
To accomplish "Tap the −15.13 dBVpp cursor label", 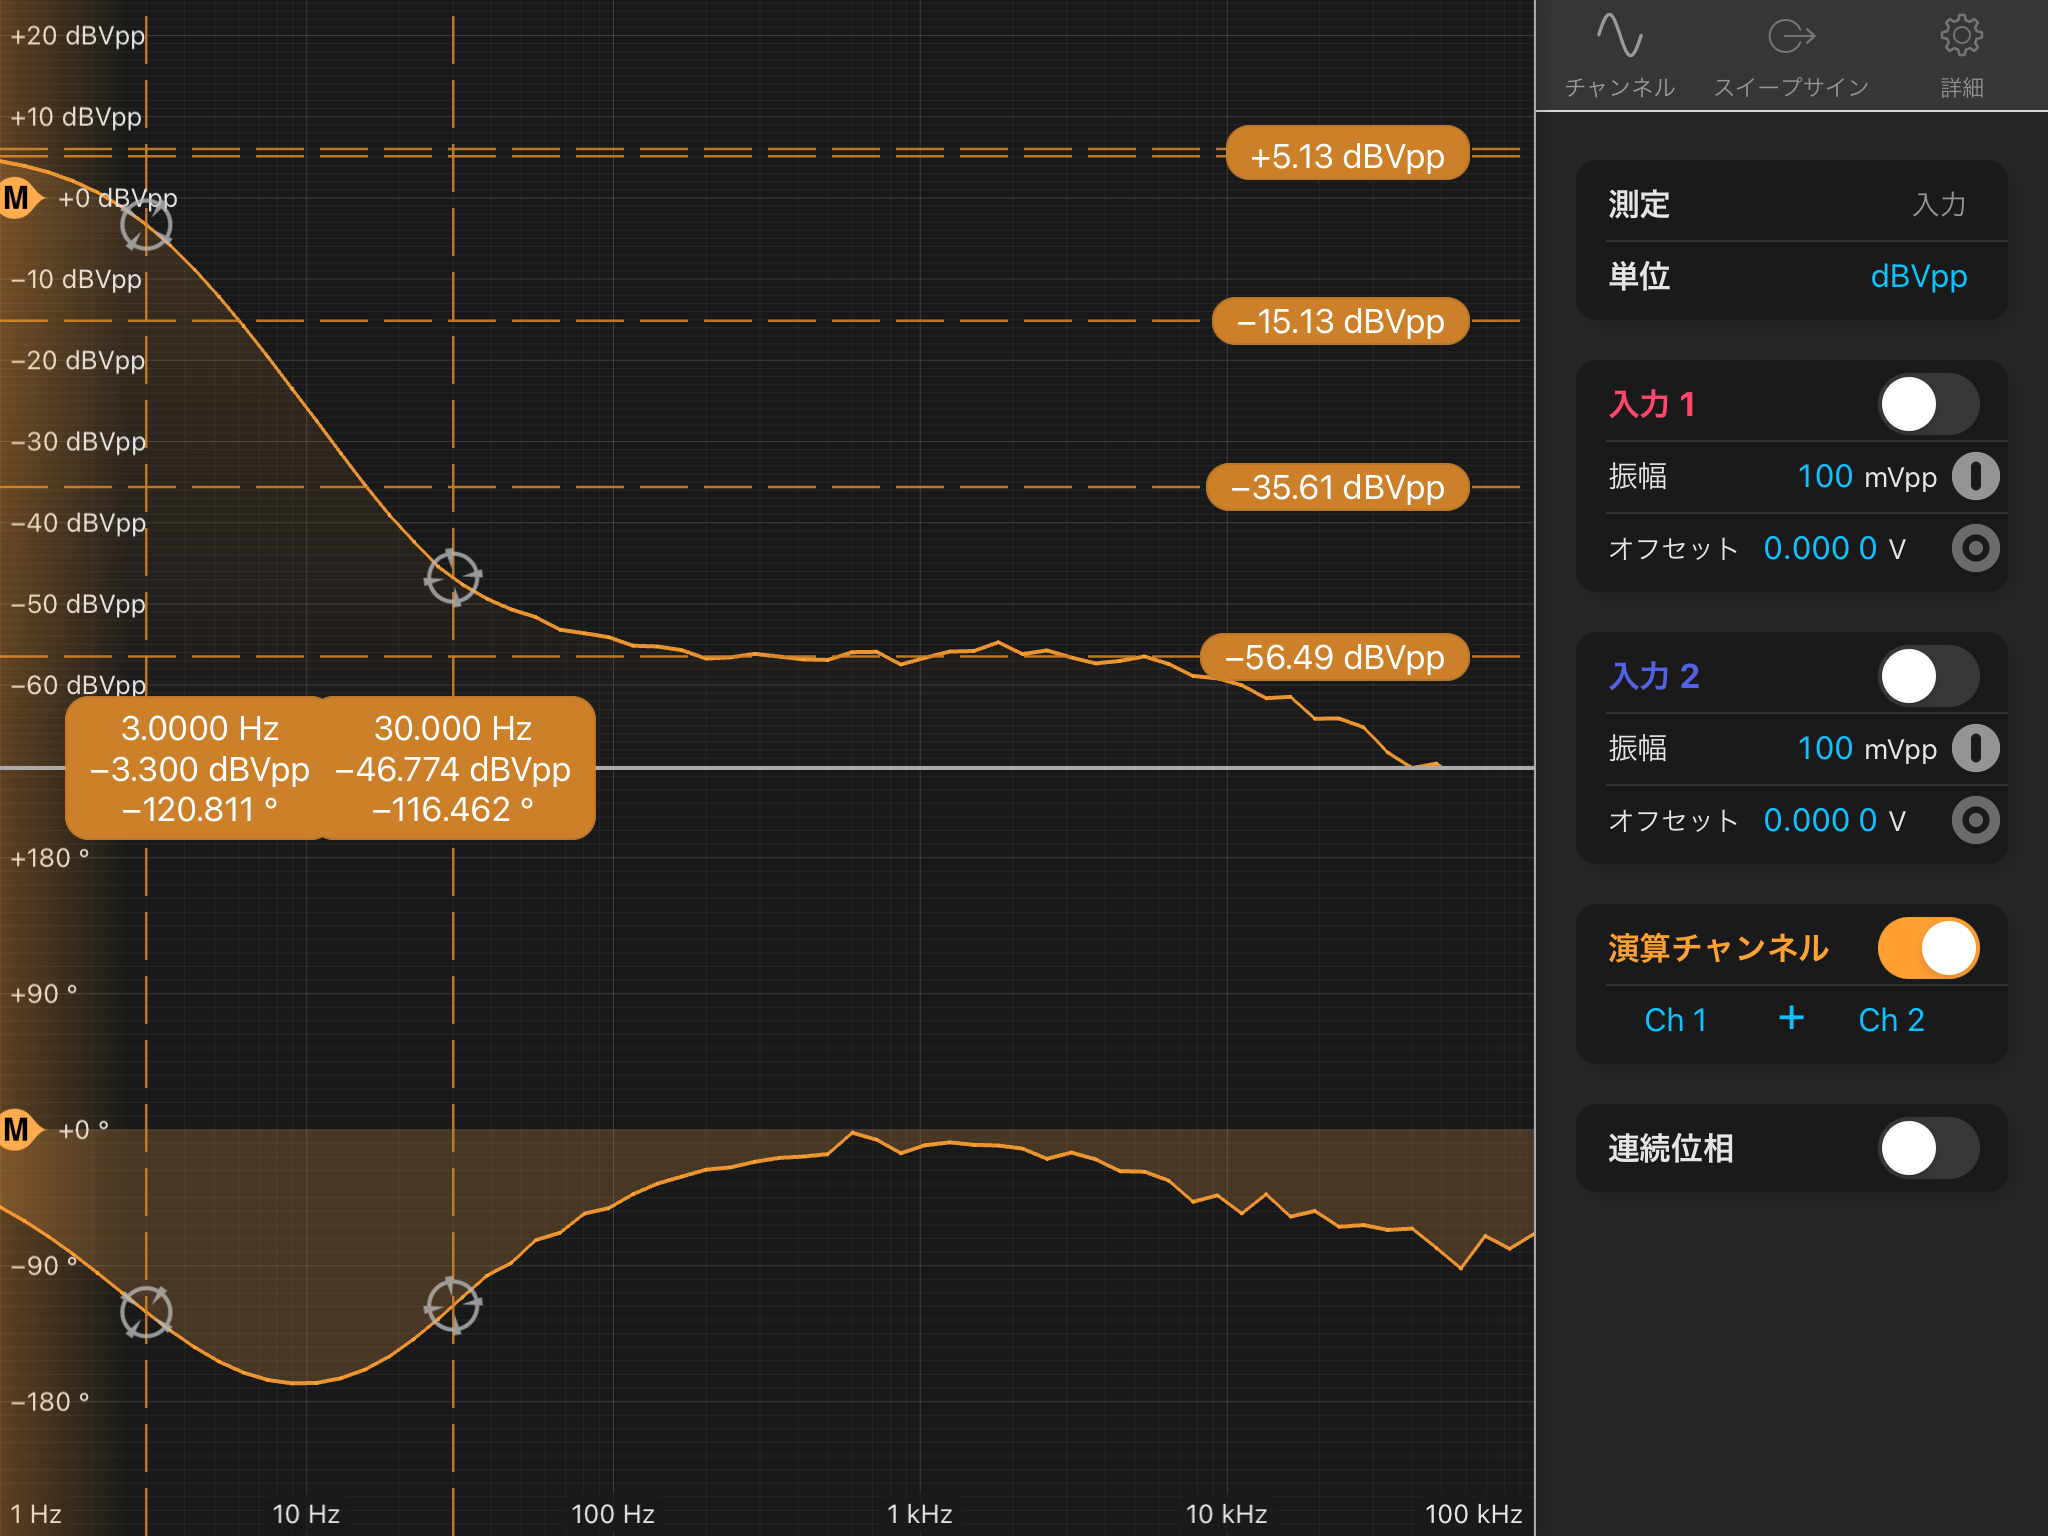I will 1340,321.
